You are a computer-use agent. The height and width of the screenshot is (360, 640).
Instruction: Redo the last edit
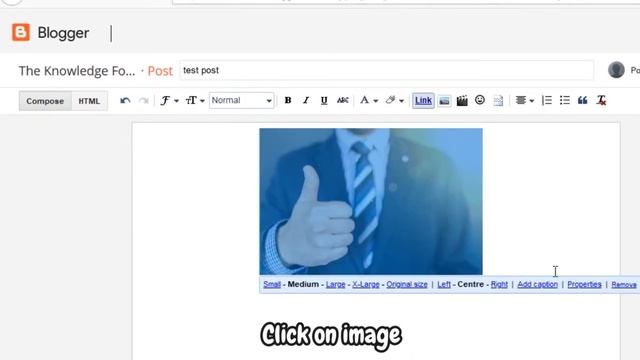click(143, 100)
